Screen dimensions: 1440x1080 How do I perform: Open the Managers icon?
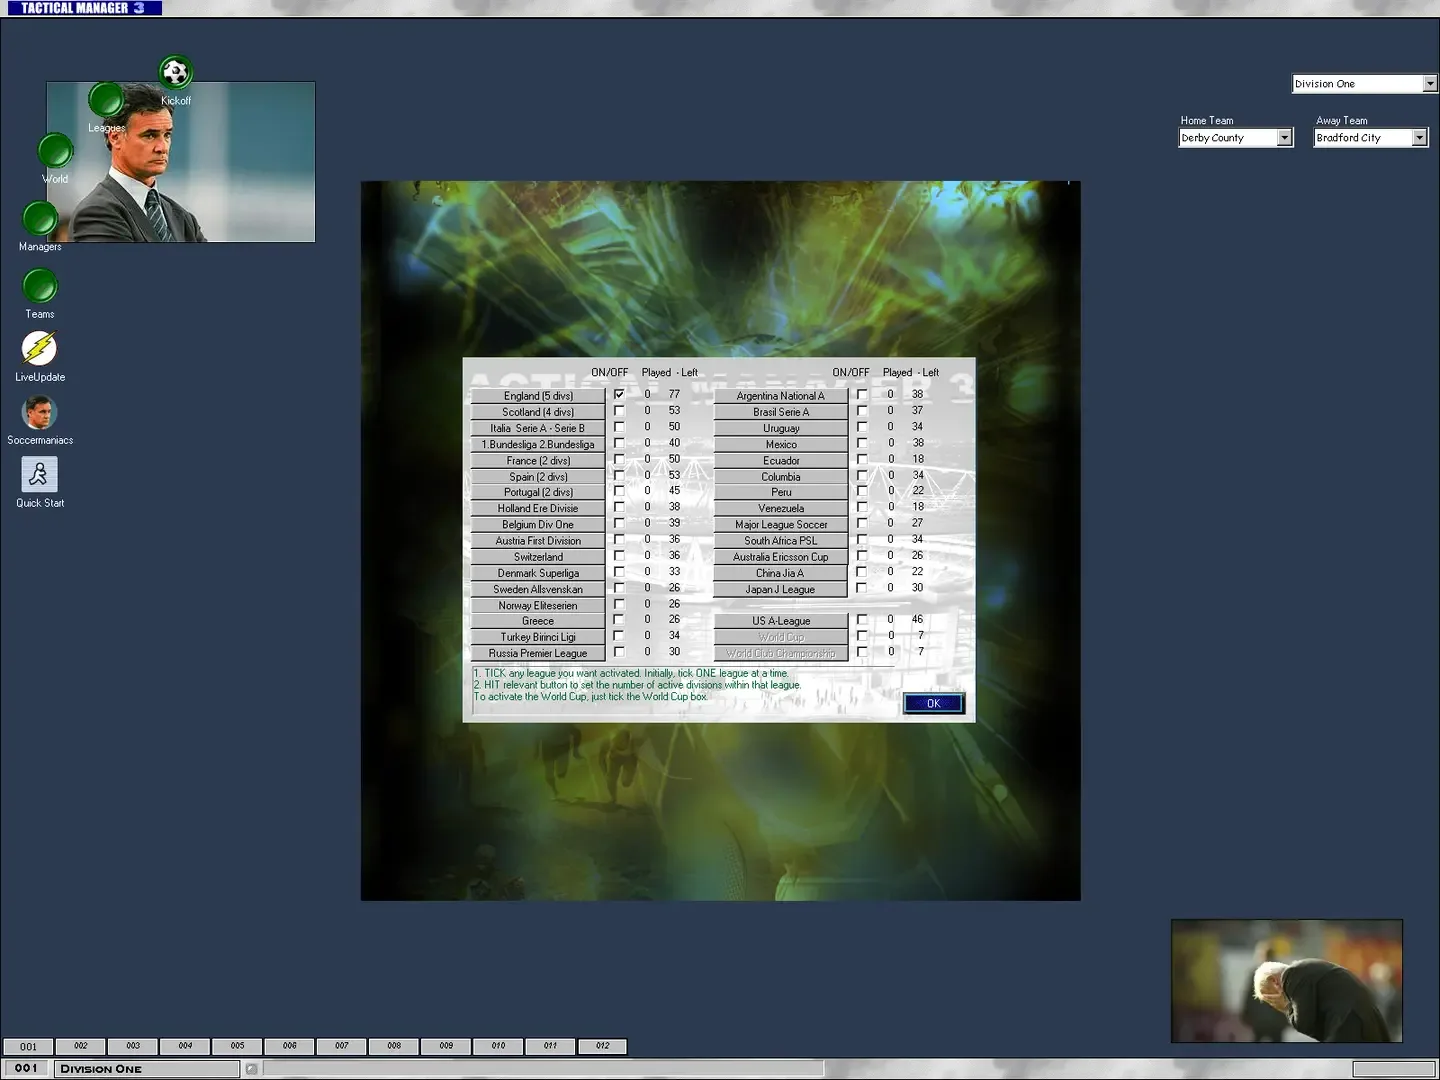coord(40,218)
